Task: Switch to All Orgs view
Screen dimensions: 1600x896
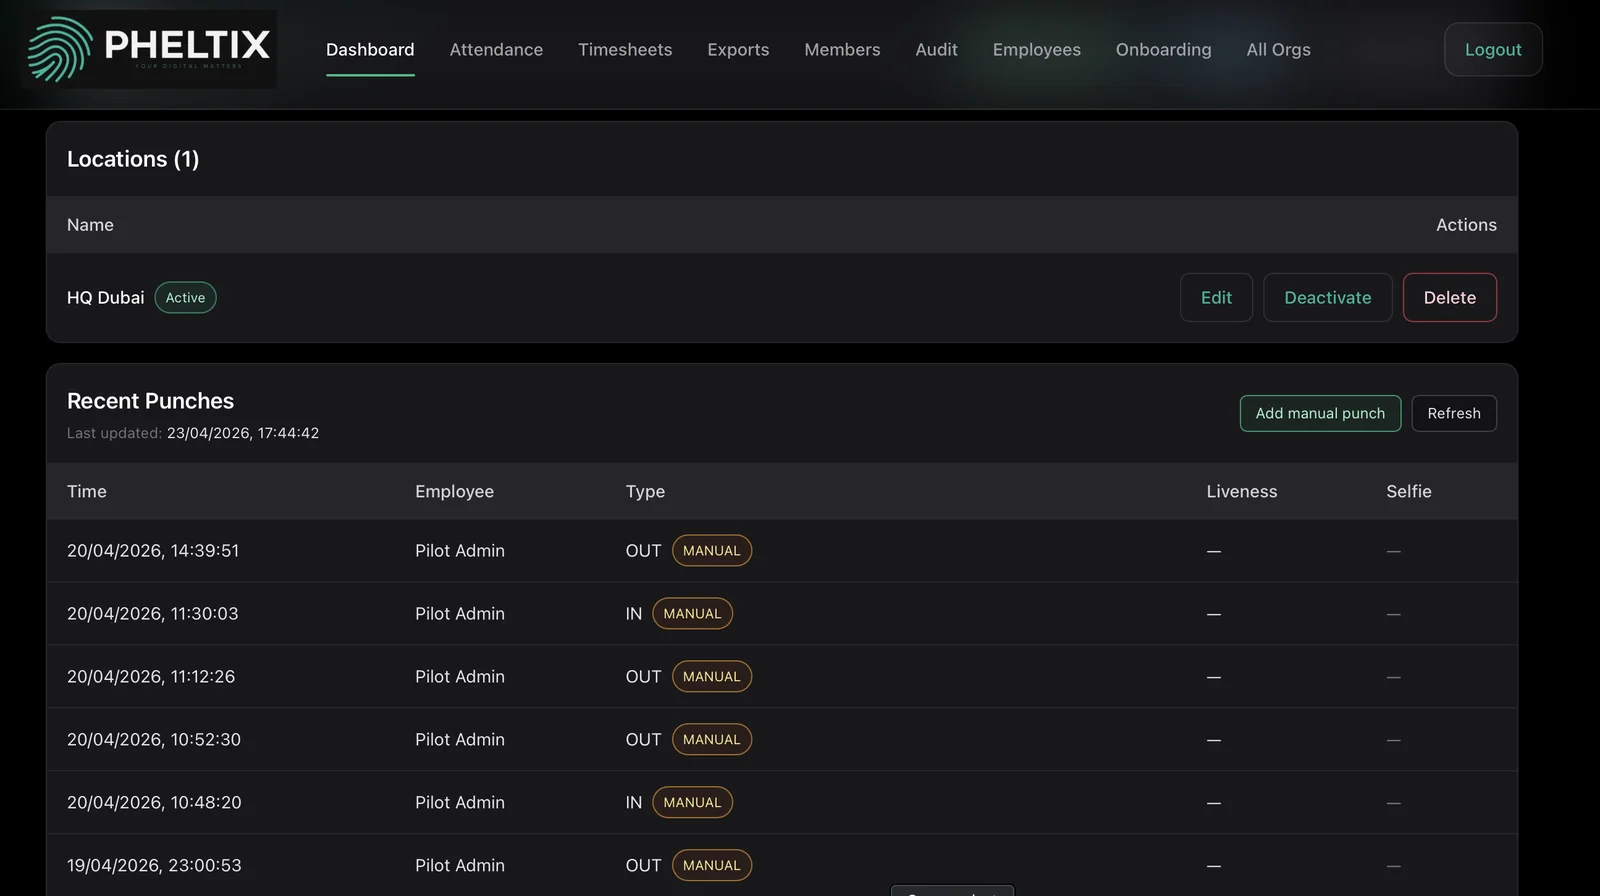Action: tap(1278, 50)
